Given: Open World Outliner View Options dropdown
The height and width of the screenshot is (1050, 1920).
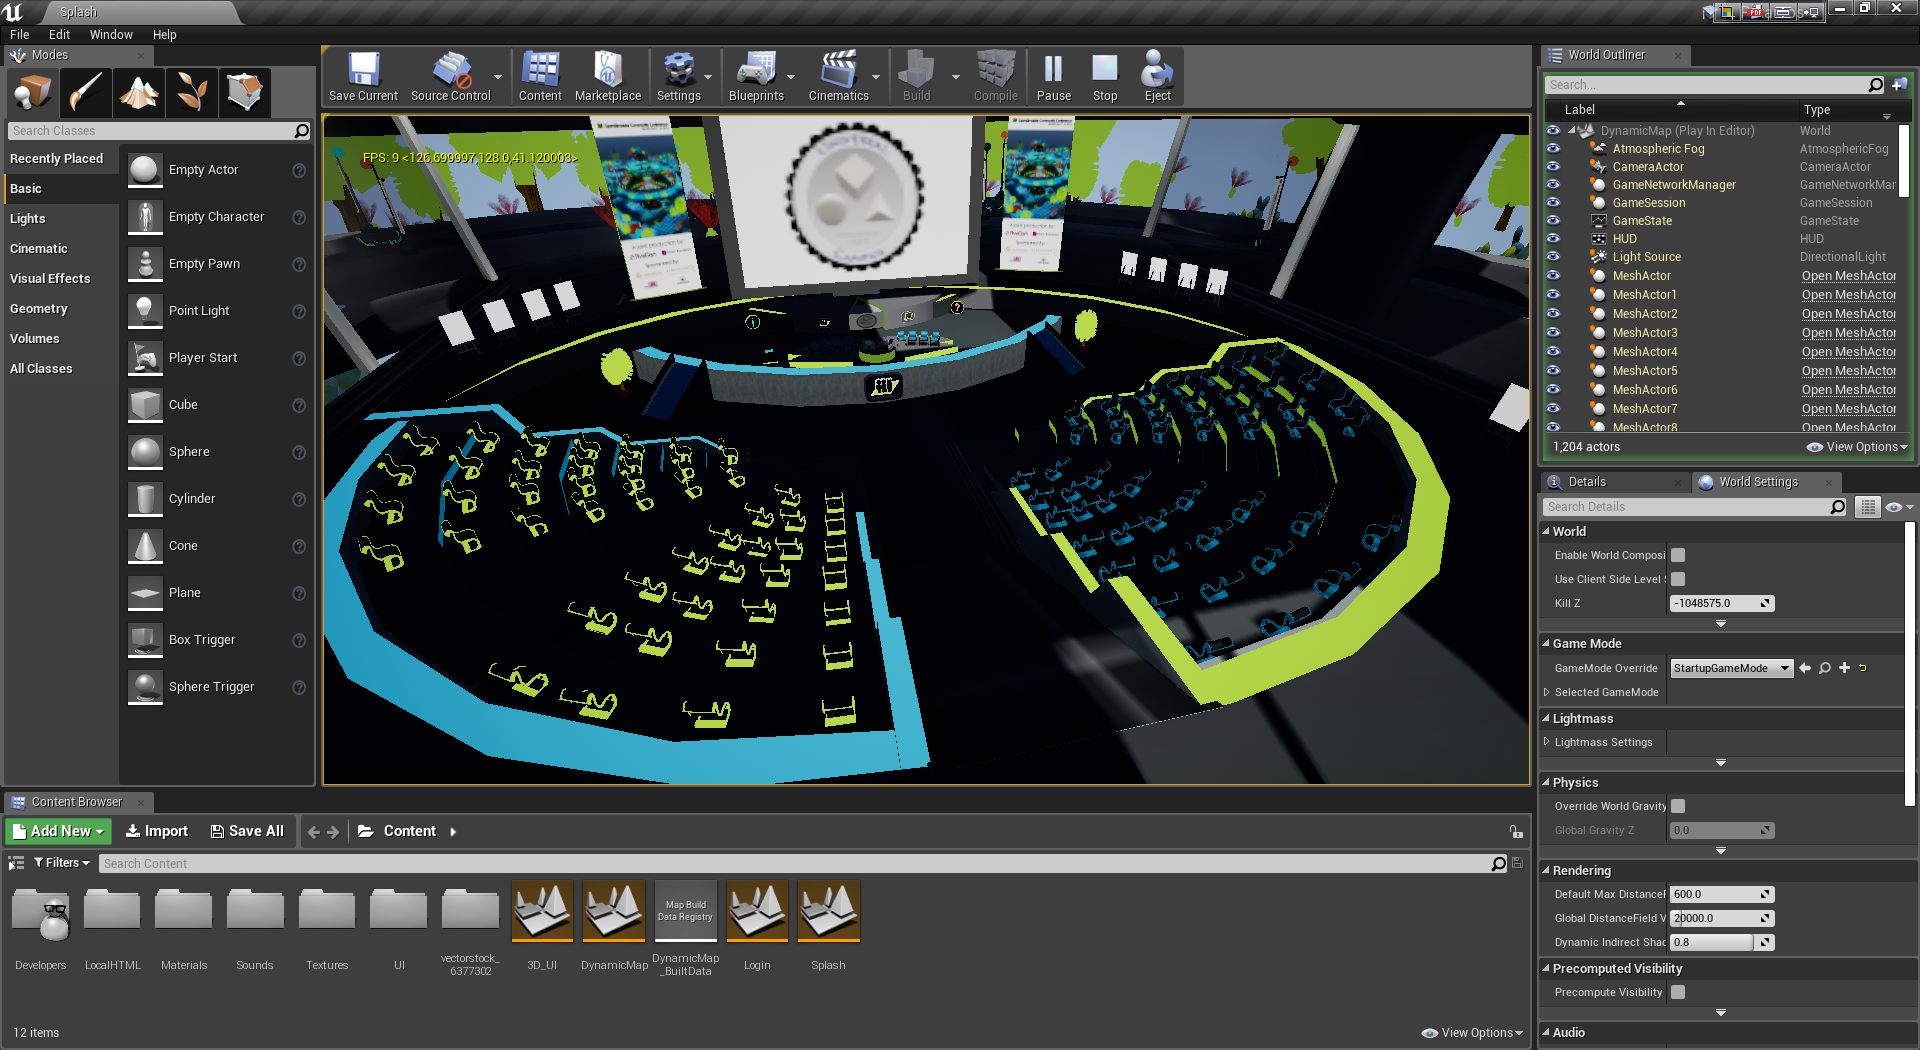Looking at the screenshot, I should coord(1857,447).
